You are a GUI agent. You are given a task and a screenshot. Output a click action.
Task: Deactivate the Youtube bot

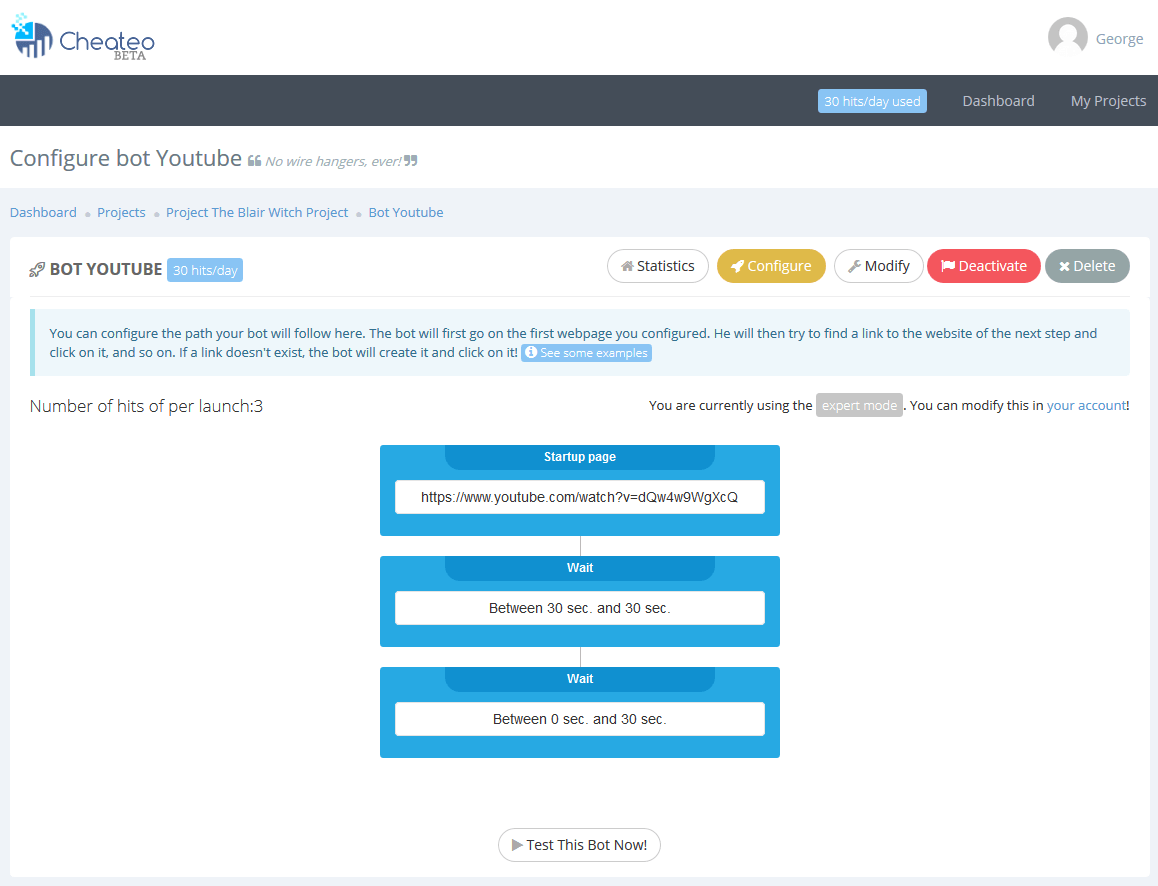coord(984,266)
